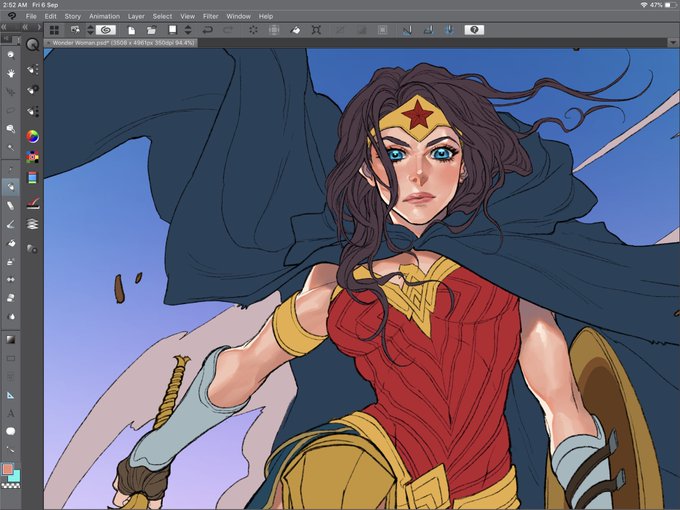Viewport: 680px width, 510px height.
Task: Select the Lasso selection tool
Action: coord(11,111)
